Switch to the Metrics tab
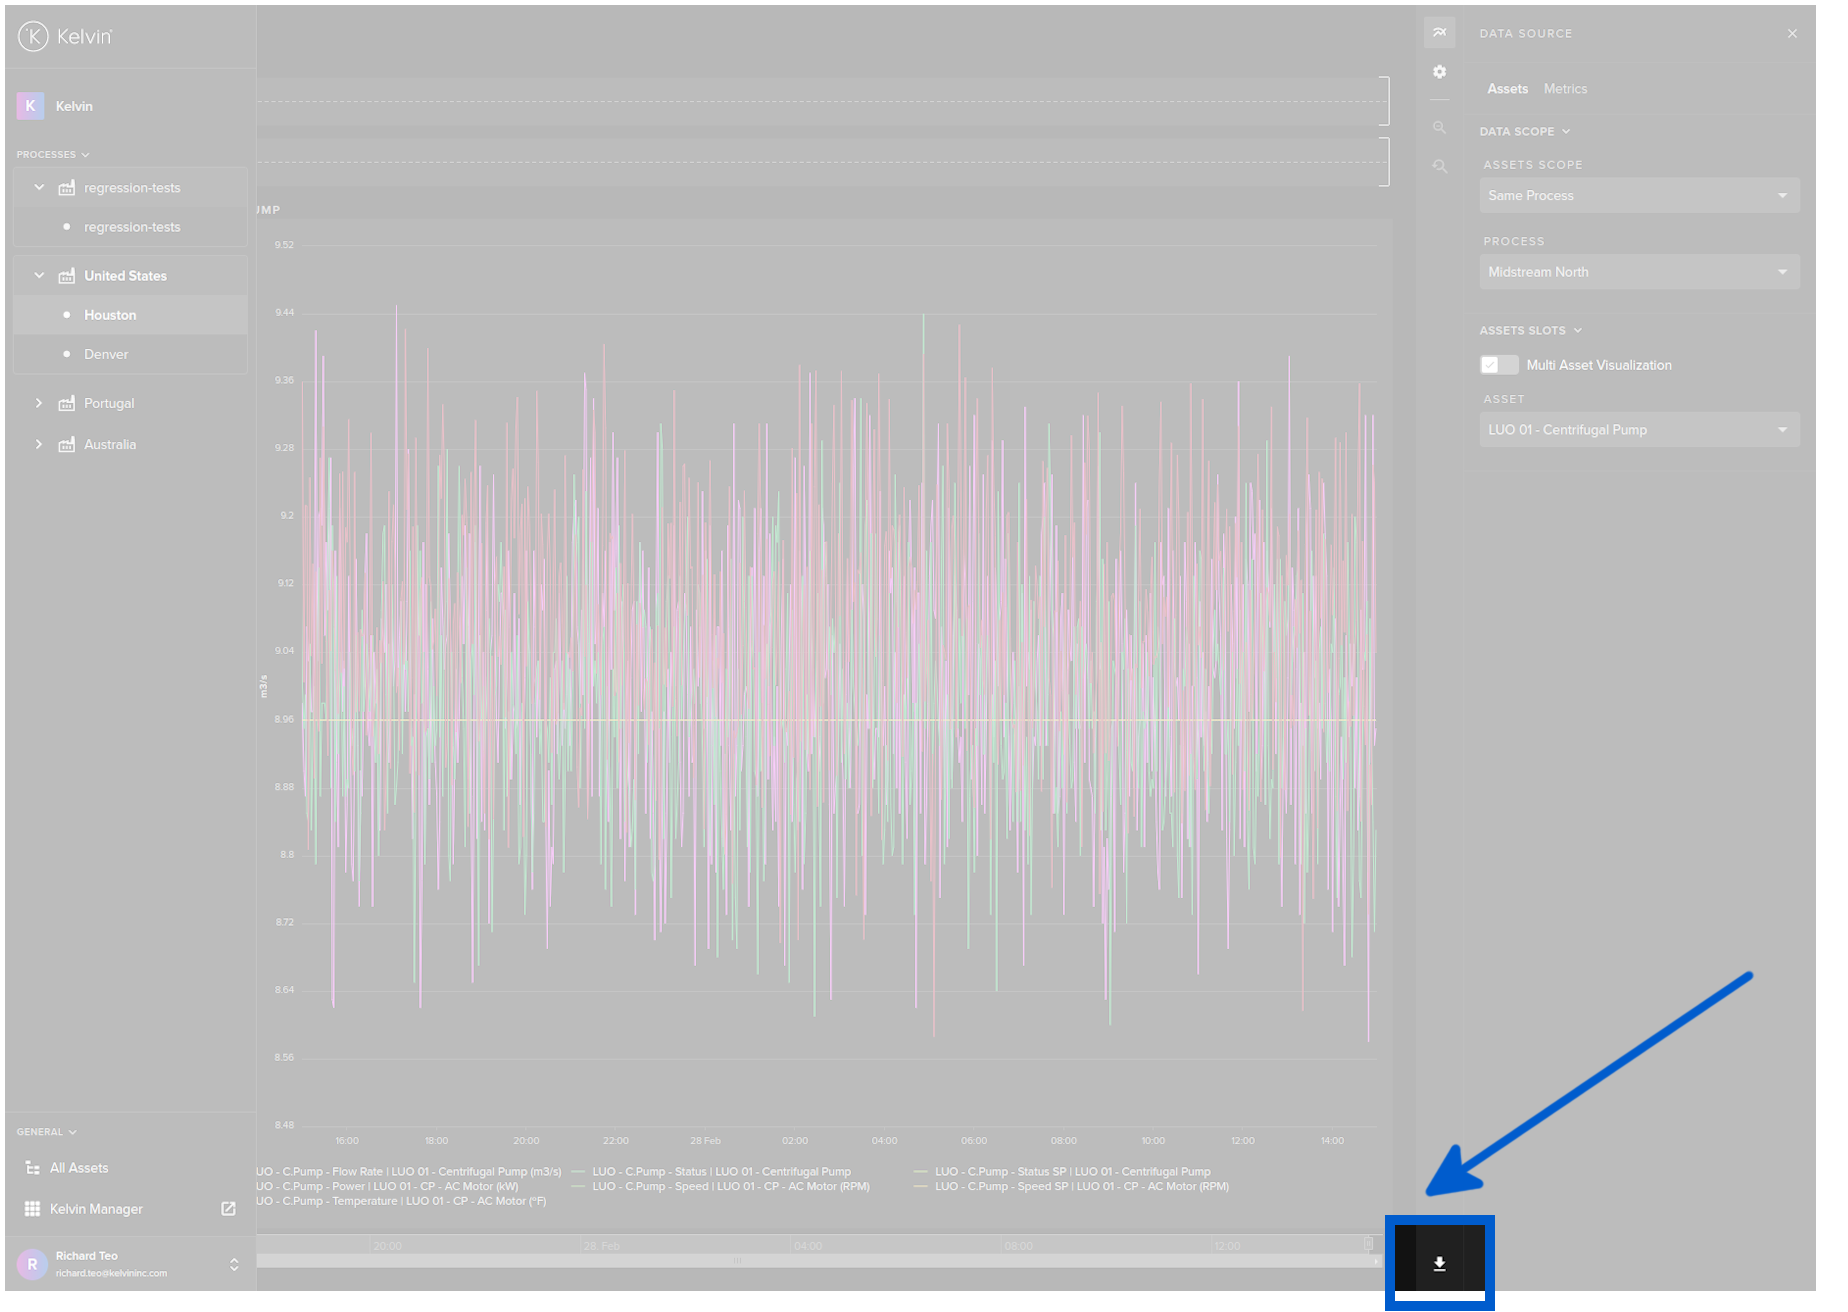 [x=1565, y=89]
